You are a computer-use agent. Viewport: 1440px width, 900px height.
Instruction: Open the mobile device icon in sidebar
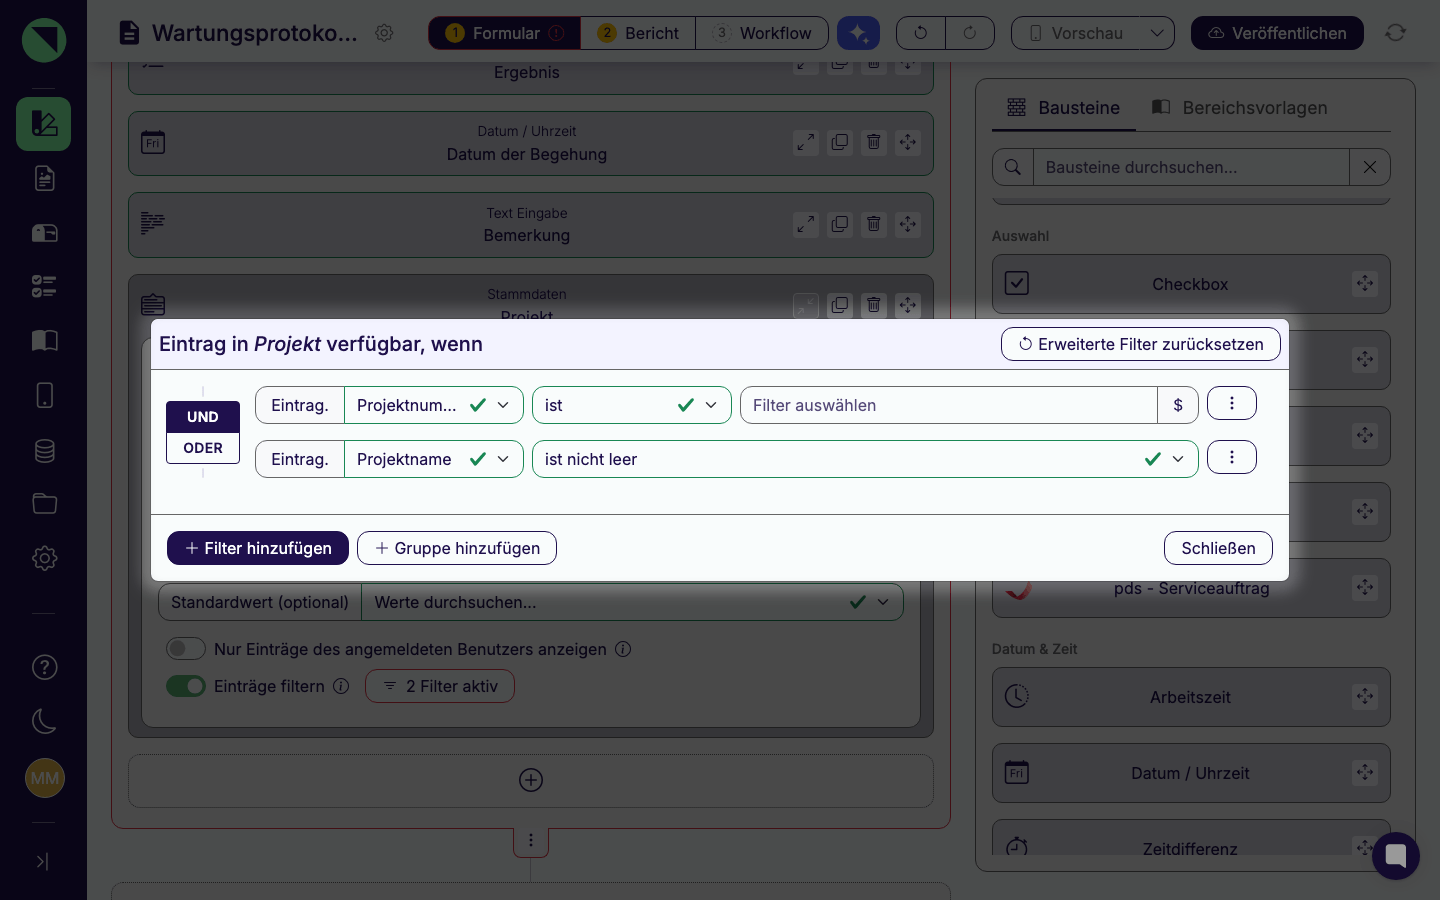(44, 395)
